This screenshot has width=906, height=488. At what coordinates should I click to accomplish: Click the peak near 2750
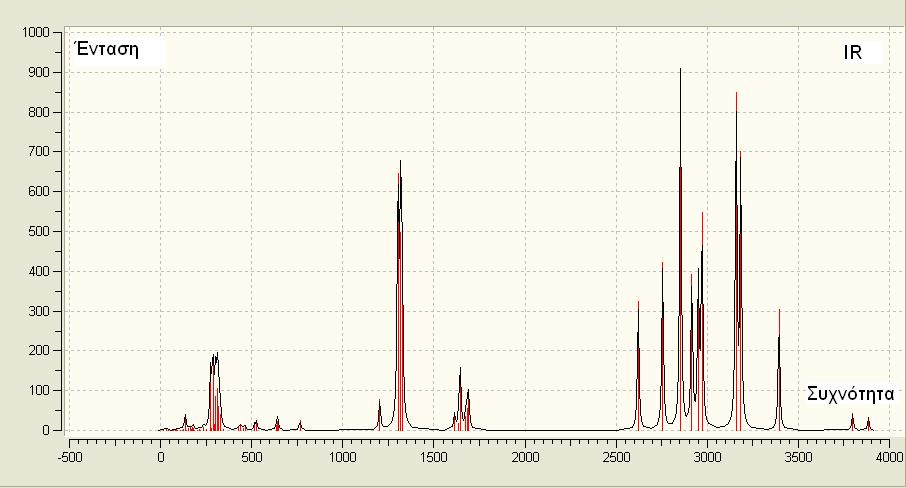click(x=662, y=347)
